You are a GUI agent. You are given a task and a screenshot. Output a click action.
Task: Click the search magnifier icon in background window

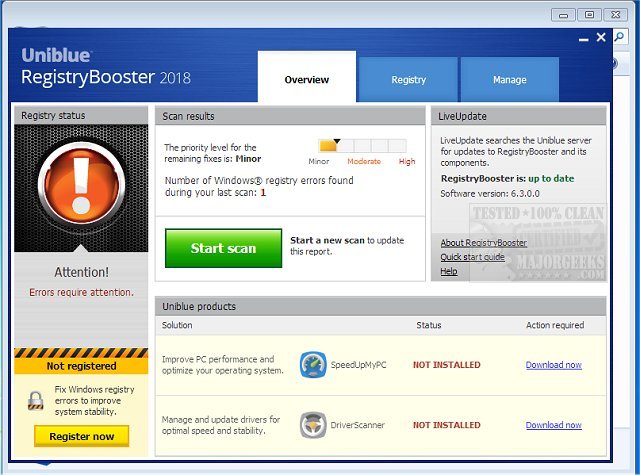point(619,37)
